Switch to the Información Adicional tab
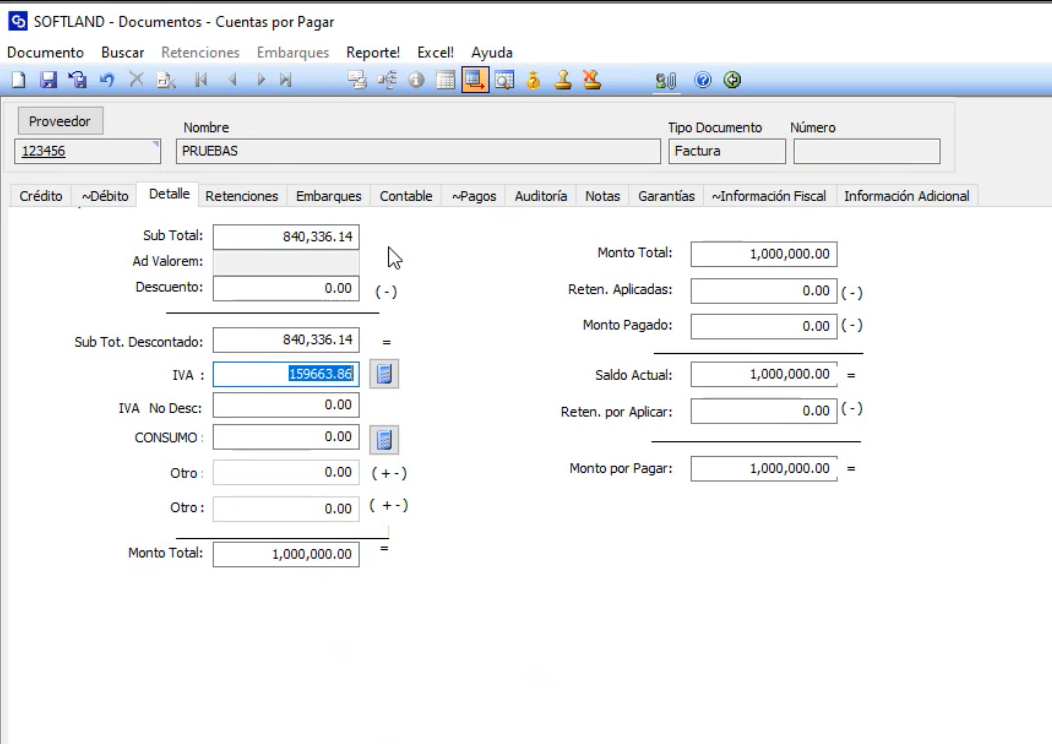The height and width of the screenshot is (744, 1052). [906, 196]
